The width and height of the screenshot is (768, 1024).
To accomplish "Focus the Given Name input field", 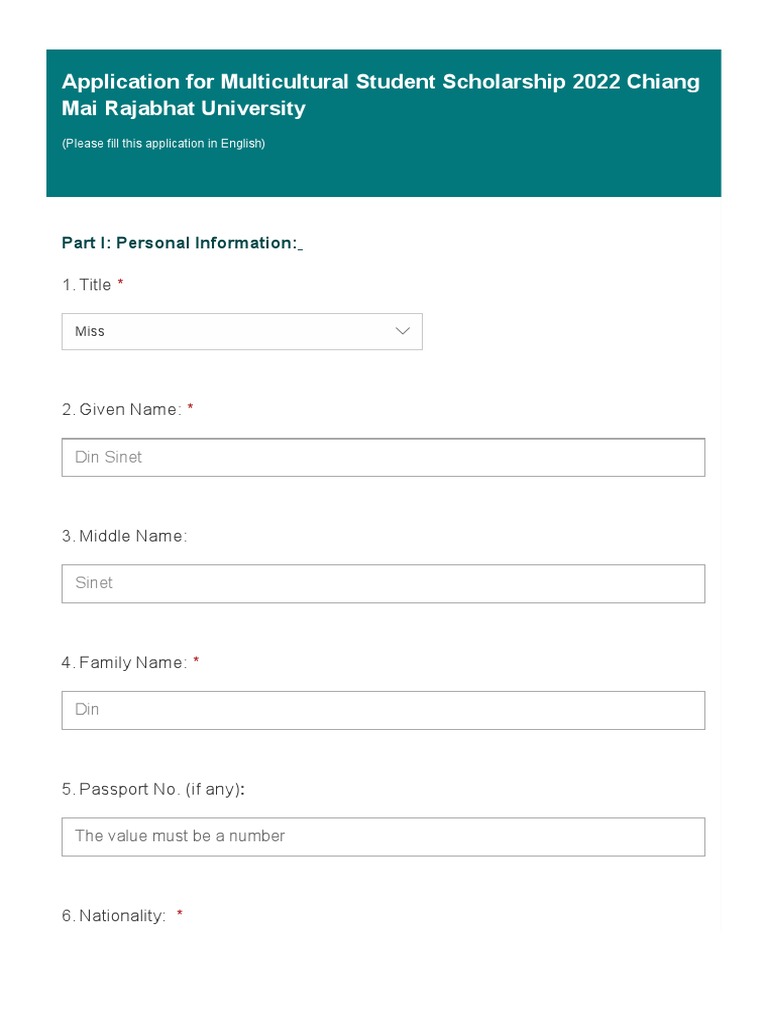I will point(383,457).
